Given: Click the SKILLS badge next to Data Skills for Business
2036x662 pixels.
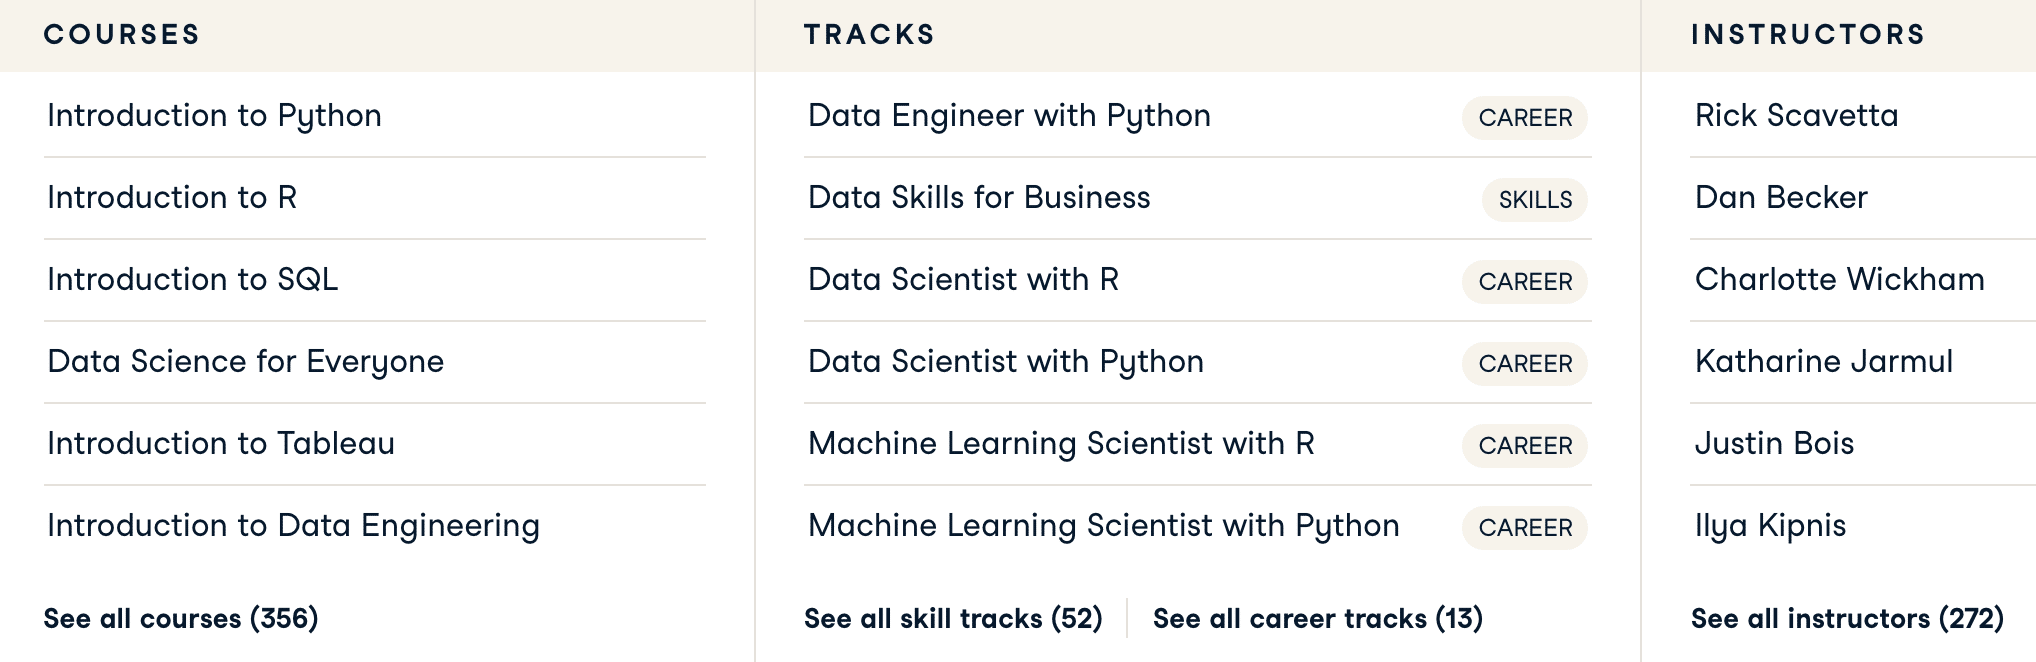Looking at the screenshot, I should (1534, 200).
